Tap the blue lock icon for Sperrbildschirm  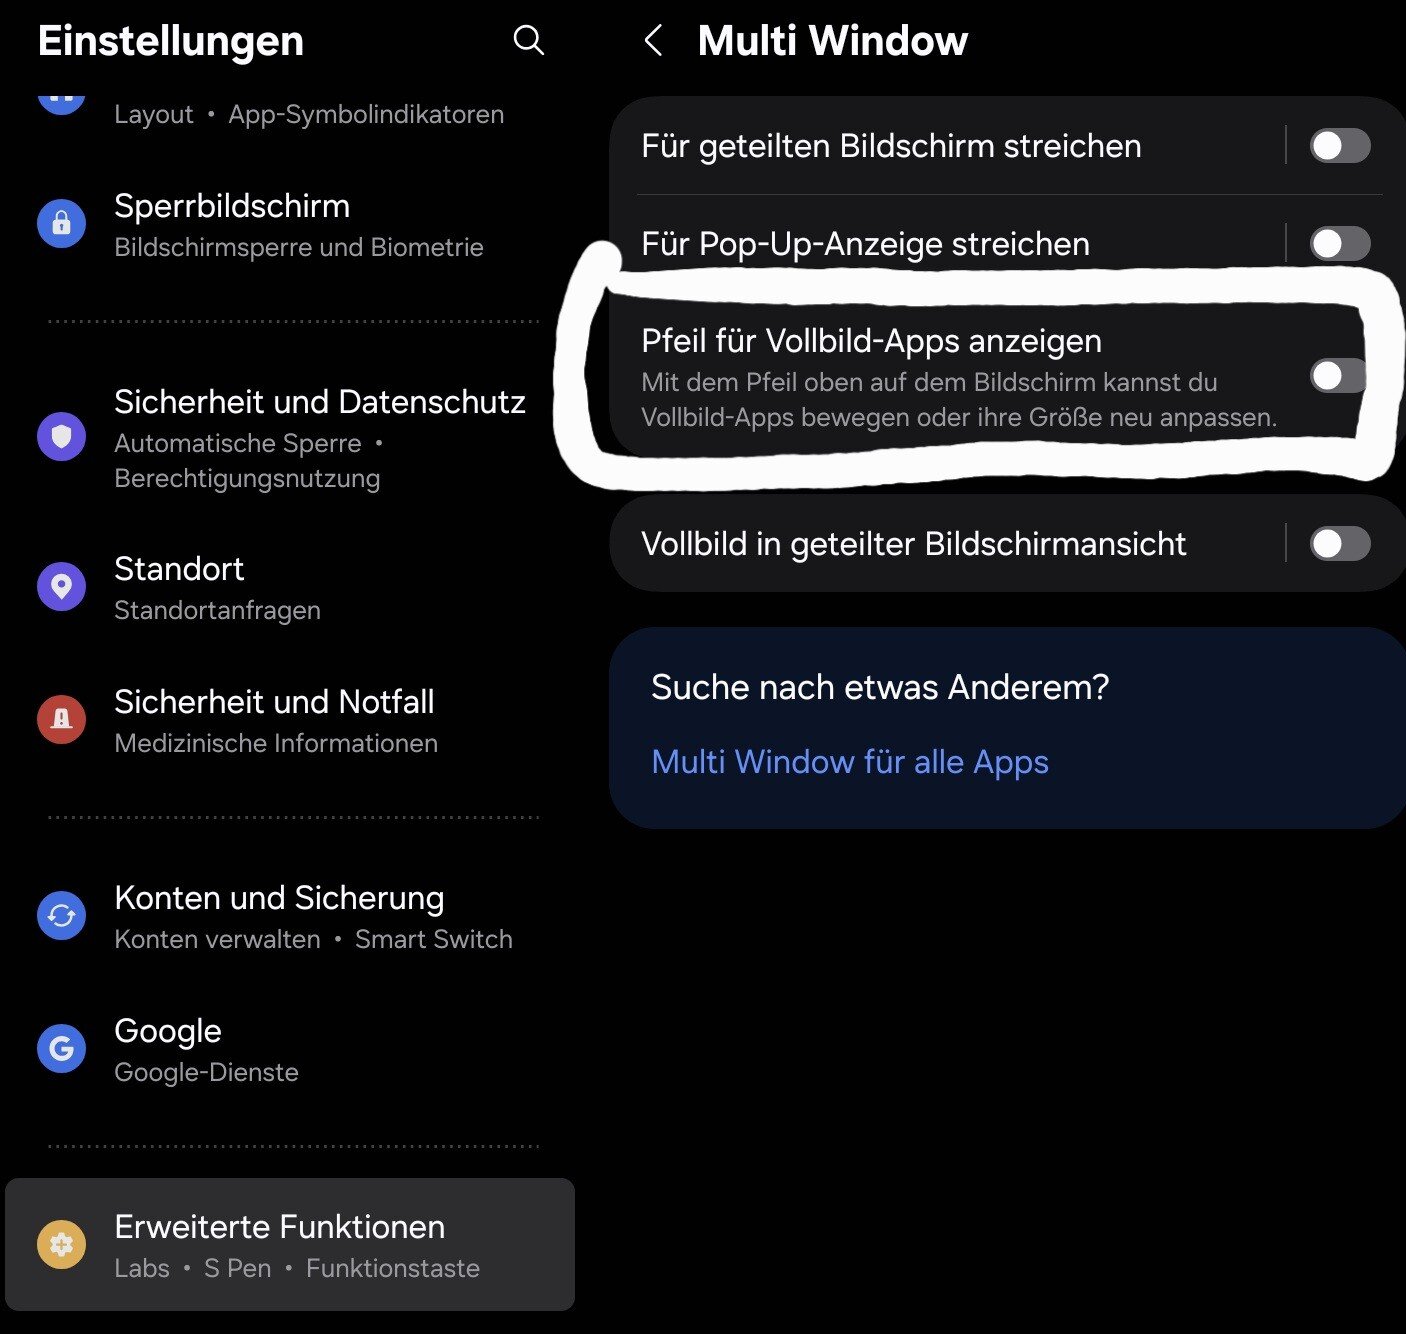coord(61,223)
